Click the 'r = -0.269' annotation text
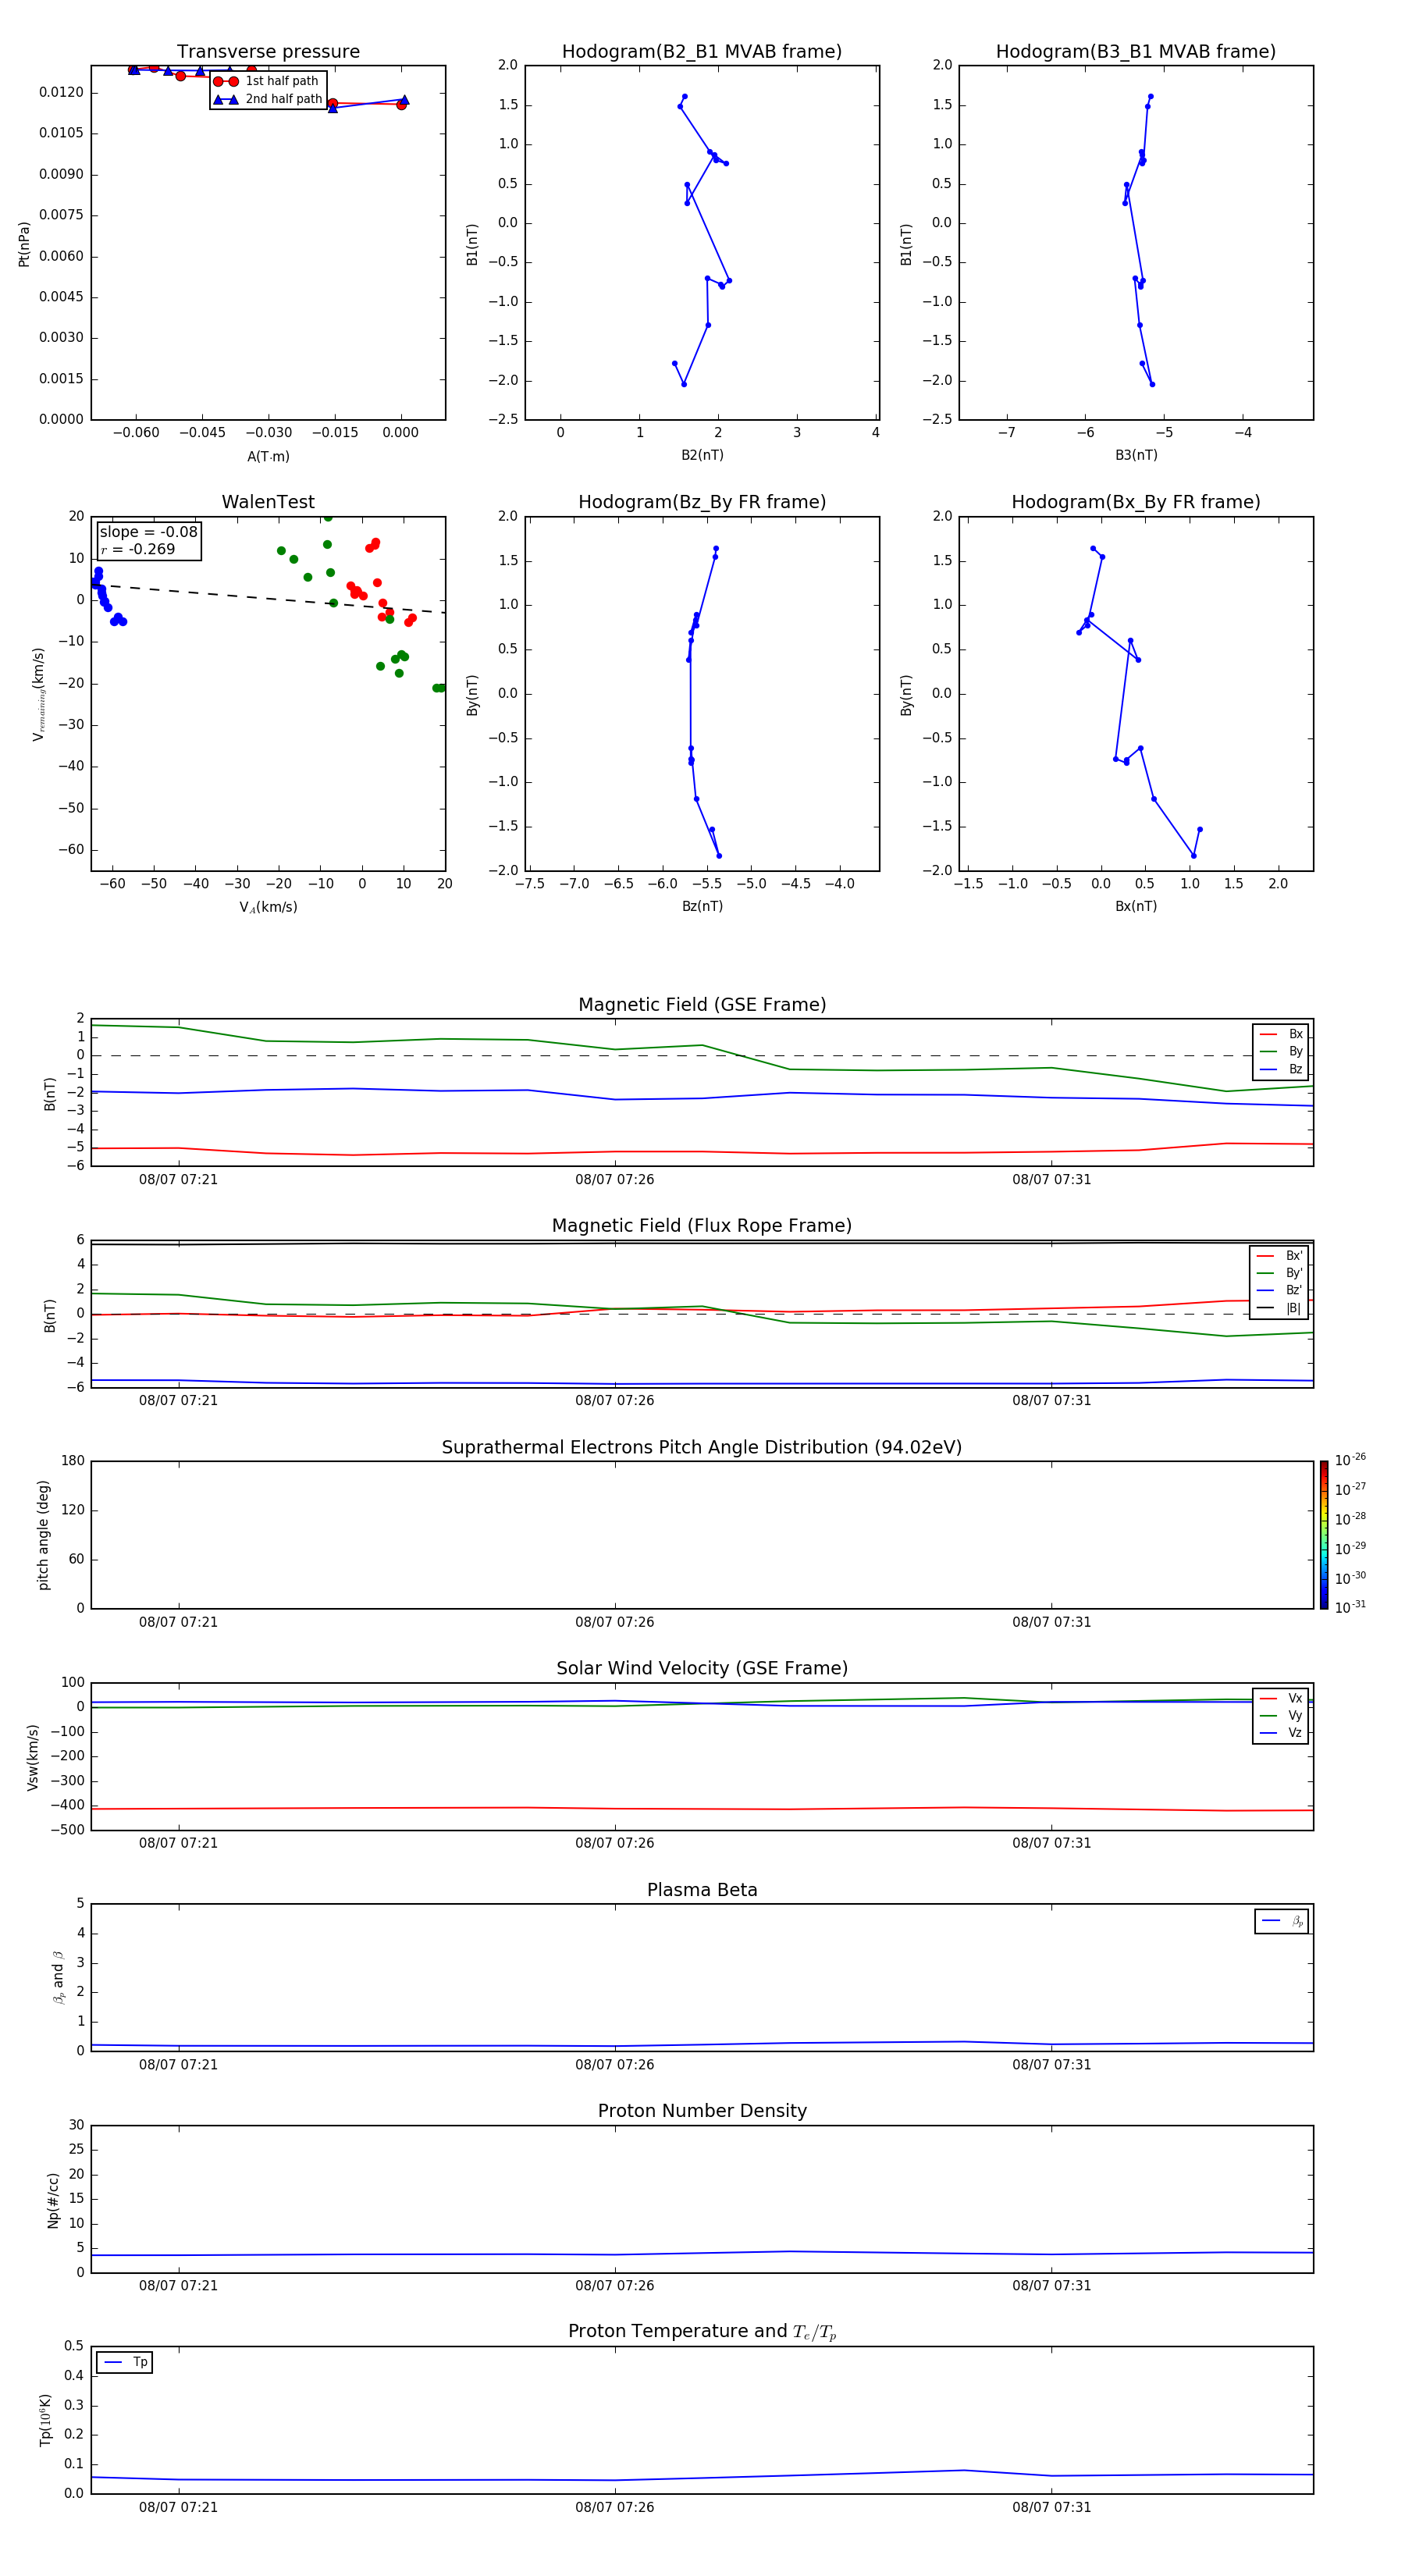The height and width of the screenshot is (2576, 1405). [x=138, y=549]
